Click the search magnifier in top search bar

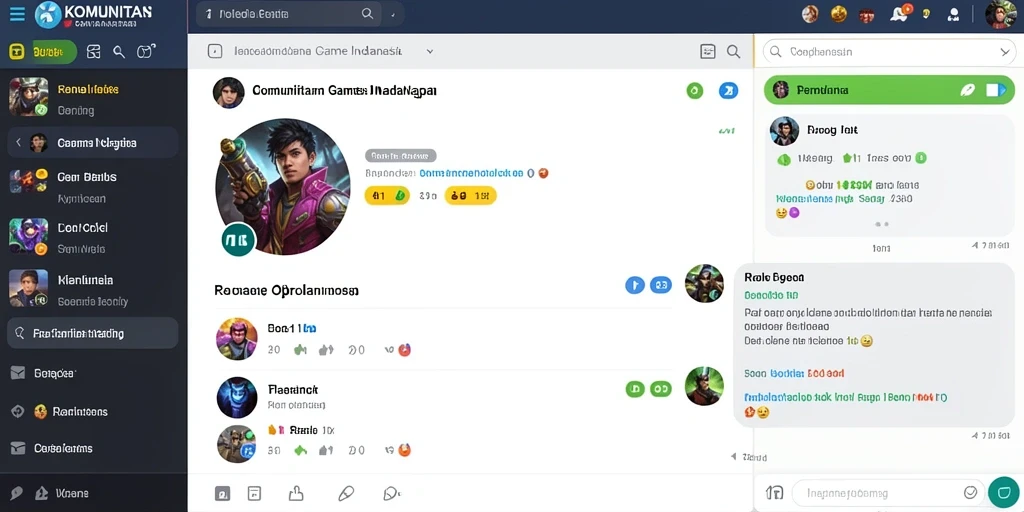point(368,13)
